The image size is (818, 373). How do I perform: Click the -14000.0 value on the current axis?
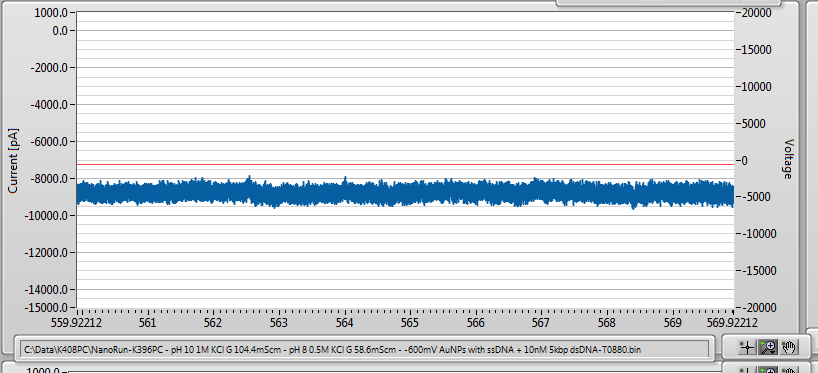point(47,290)
